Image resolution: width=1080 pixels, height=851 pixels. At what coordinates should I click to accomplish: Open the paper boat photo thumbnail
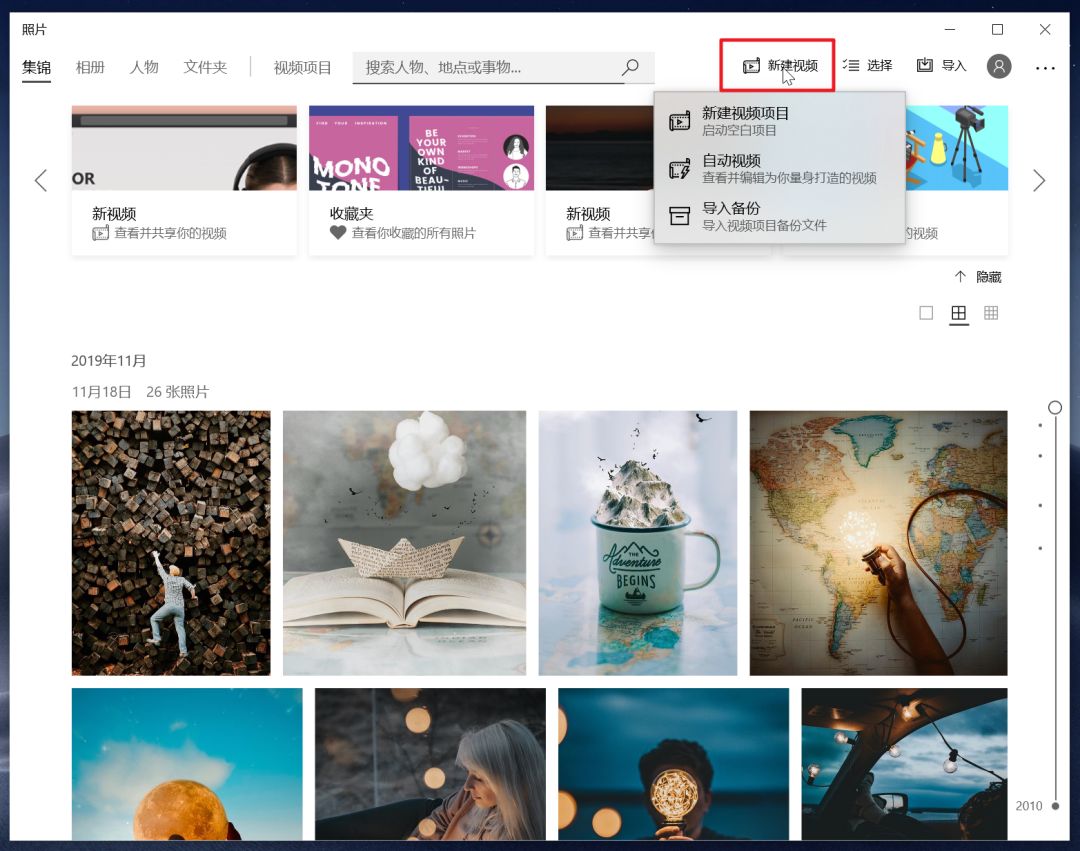[404, 542]
